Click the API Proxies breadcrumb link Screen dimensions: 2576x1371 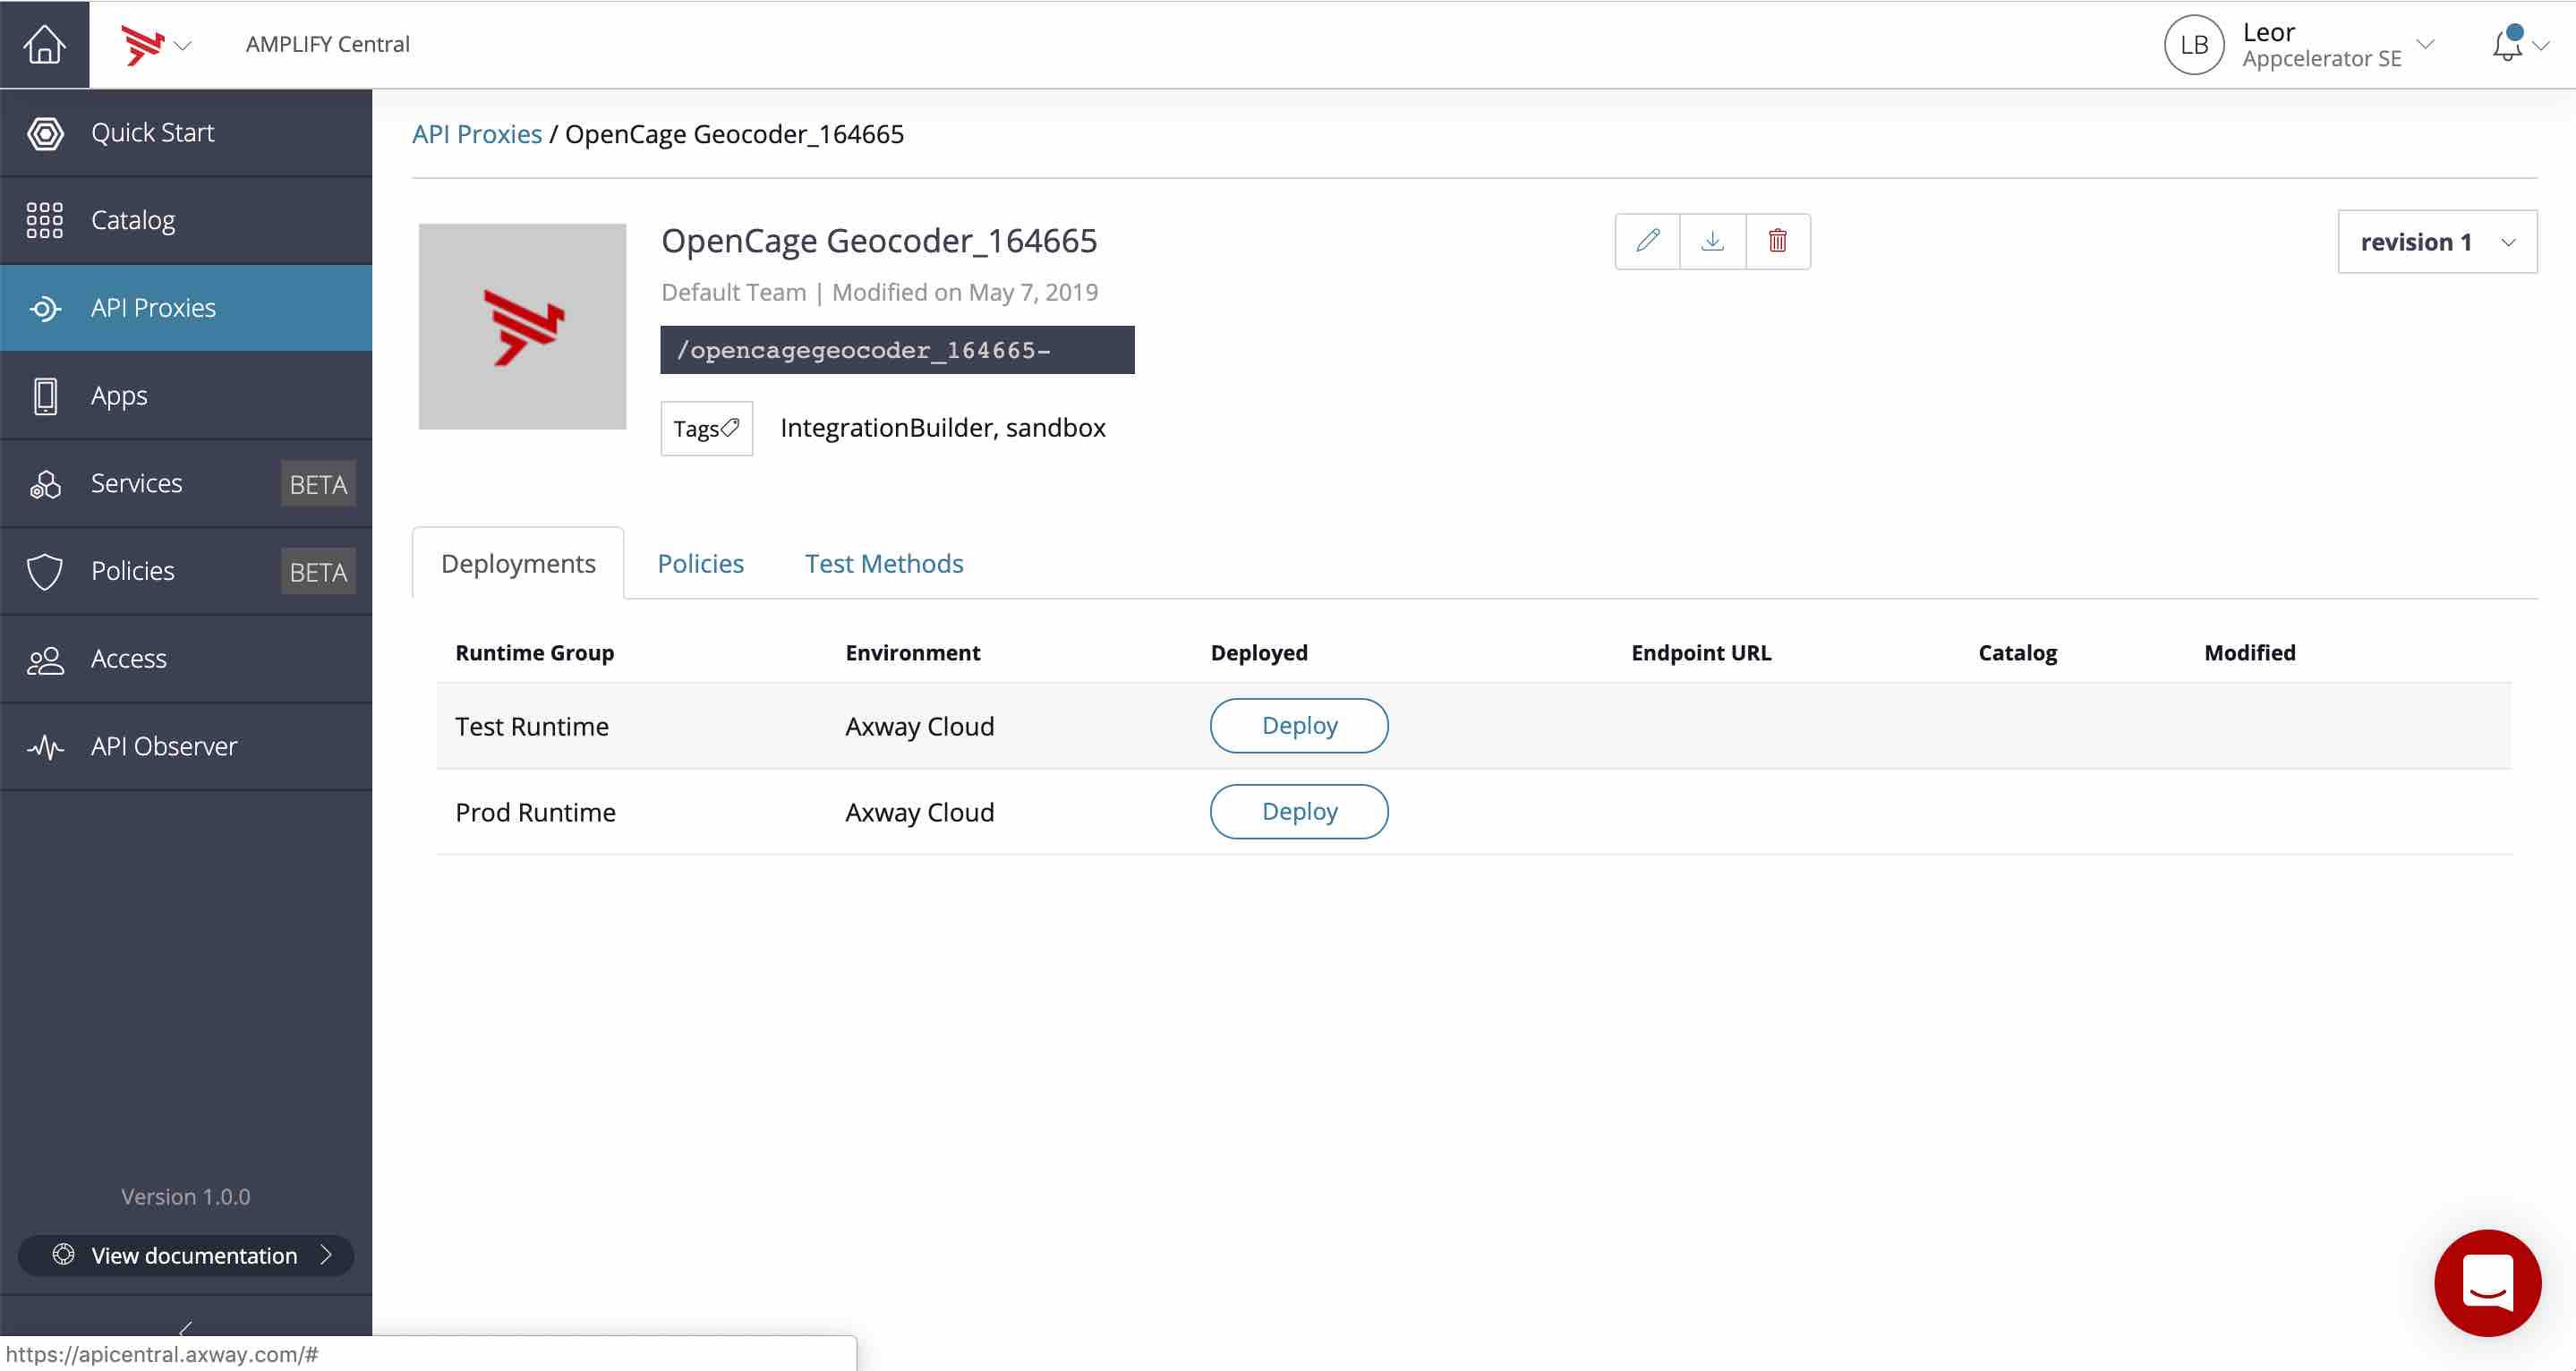coord(477,134)
